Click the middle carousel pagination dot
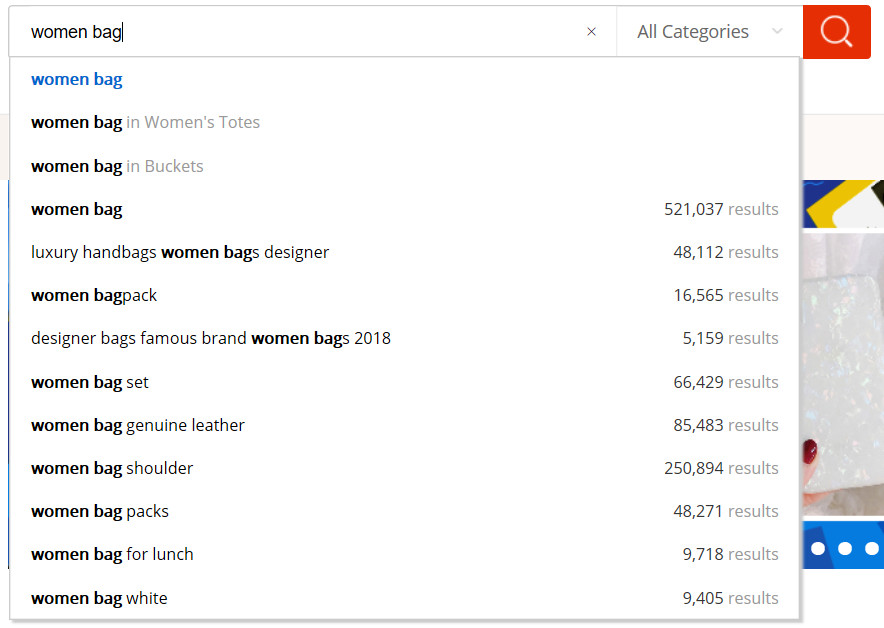Viewport: 884px width, 628px height. pyautogui.click(x=845, y=548)
